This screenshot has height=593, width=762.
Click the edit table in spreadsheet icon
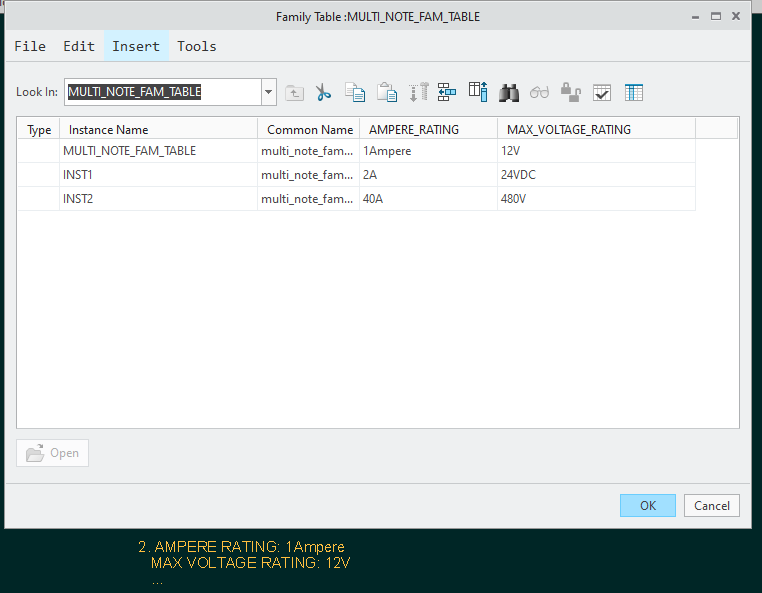tap(634, 92)
